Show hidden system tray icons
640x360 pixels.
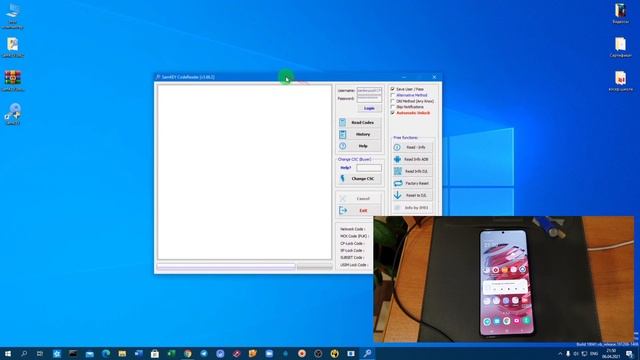(560, 354)
